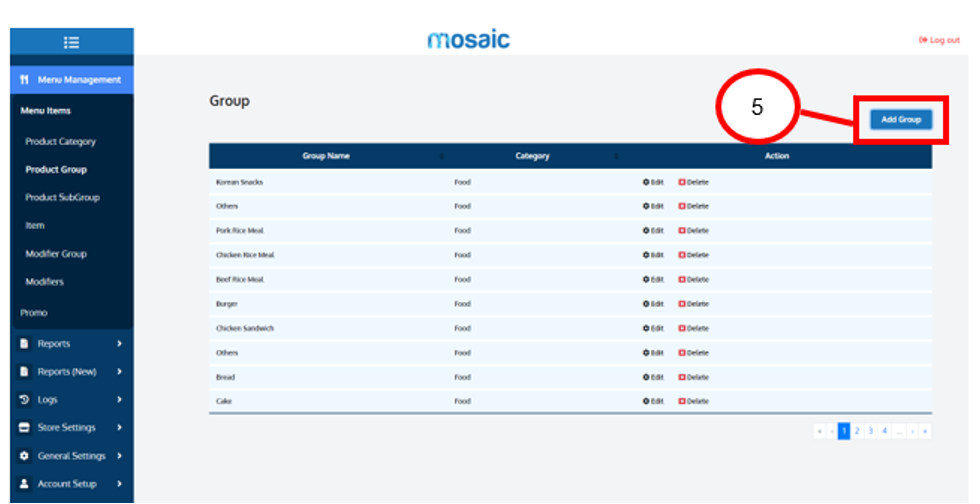Image resolution: width=980 pixels, height=504 pixels.
Task: Click the red Delete icon for Burger
Action: point(682,304)
